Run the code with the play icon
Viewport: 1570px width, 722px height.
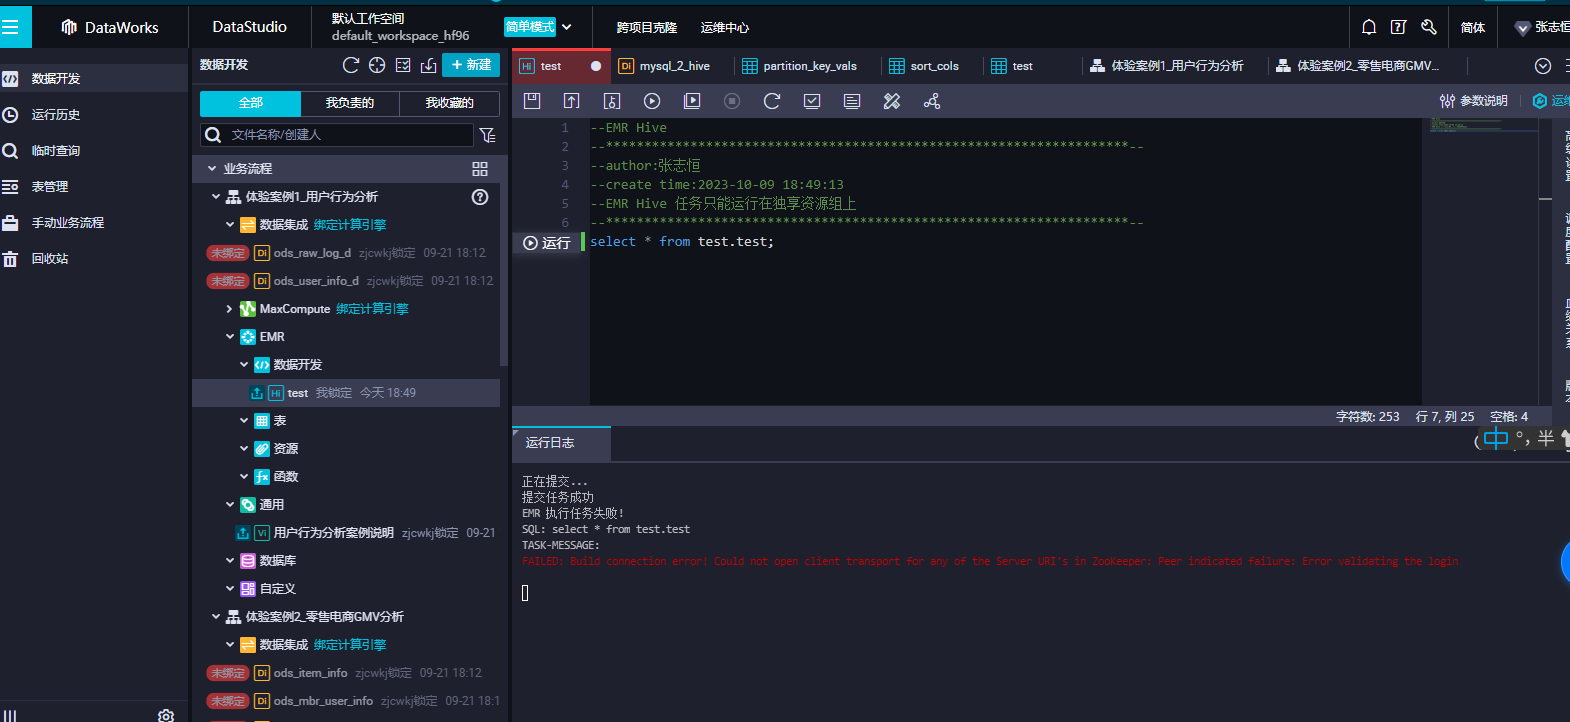652,101
